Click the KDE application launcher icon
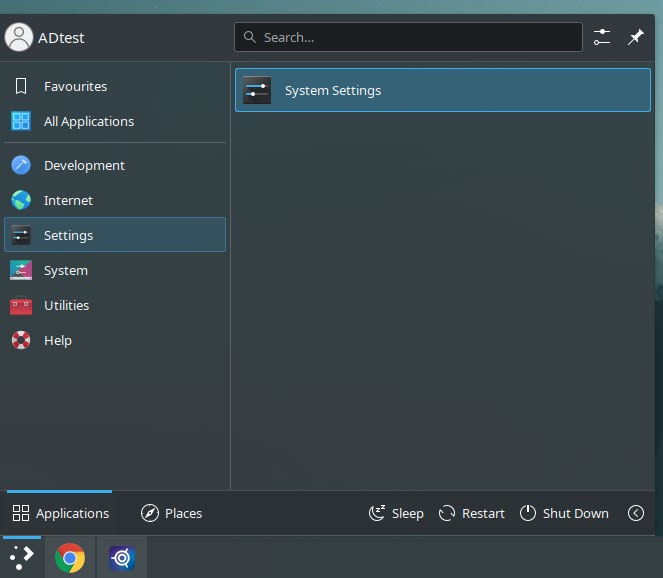Image resolution: width=663 pixels, height=578 pixels. coord(22,557)
